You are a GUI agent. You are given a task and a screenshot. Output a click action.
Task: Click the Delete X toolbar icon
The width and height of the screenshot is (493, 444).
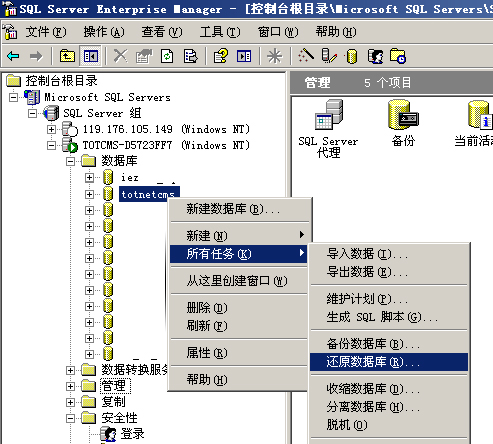pyautogui.click(x=120, y=56)
